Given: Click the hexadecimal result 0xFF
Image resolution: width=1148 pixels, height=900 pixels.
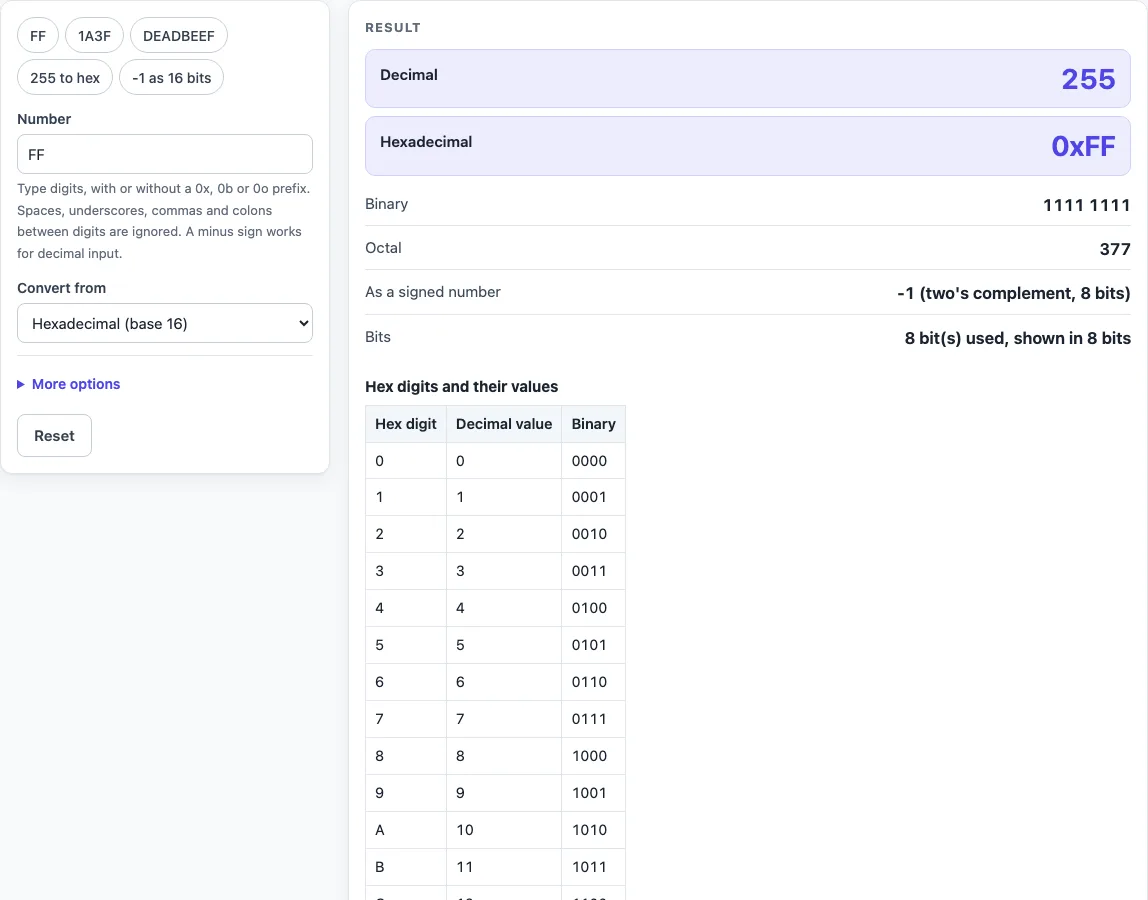Looking at the screenshot, I should (1083, 146).
